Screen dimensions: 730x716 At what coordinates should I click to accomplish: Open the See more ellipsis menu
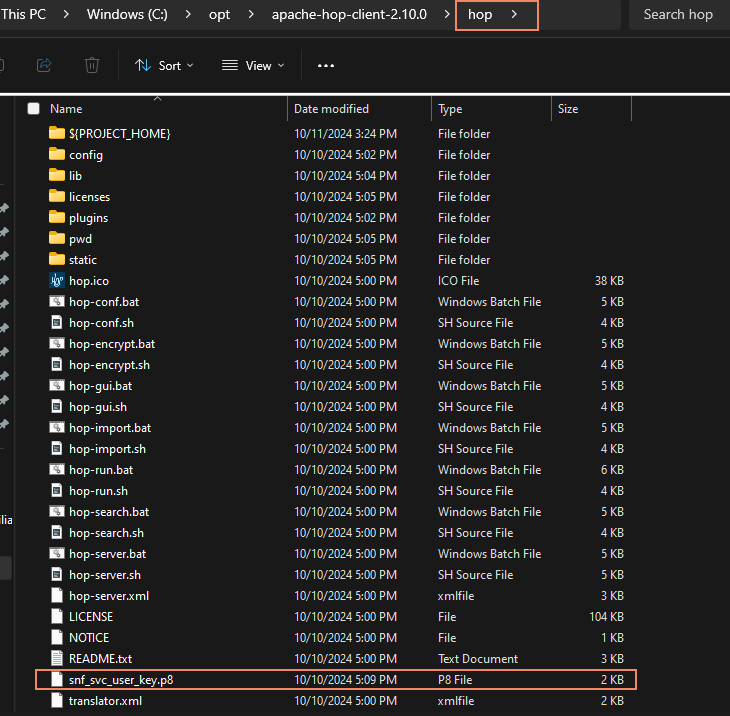point(325,65)
